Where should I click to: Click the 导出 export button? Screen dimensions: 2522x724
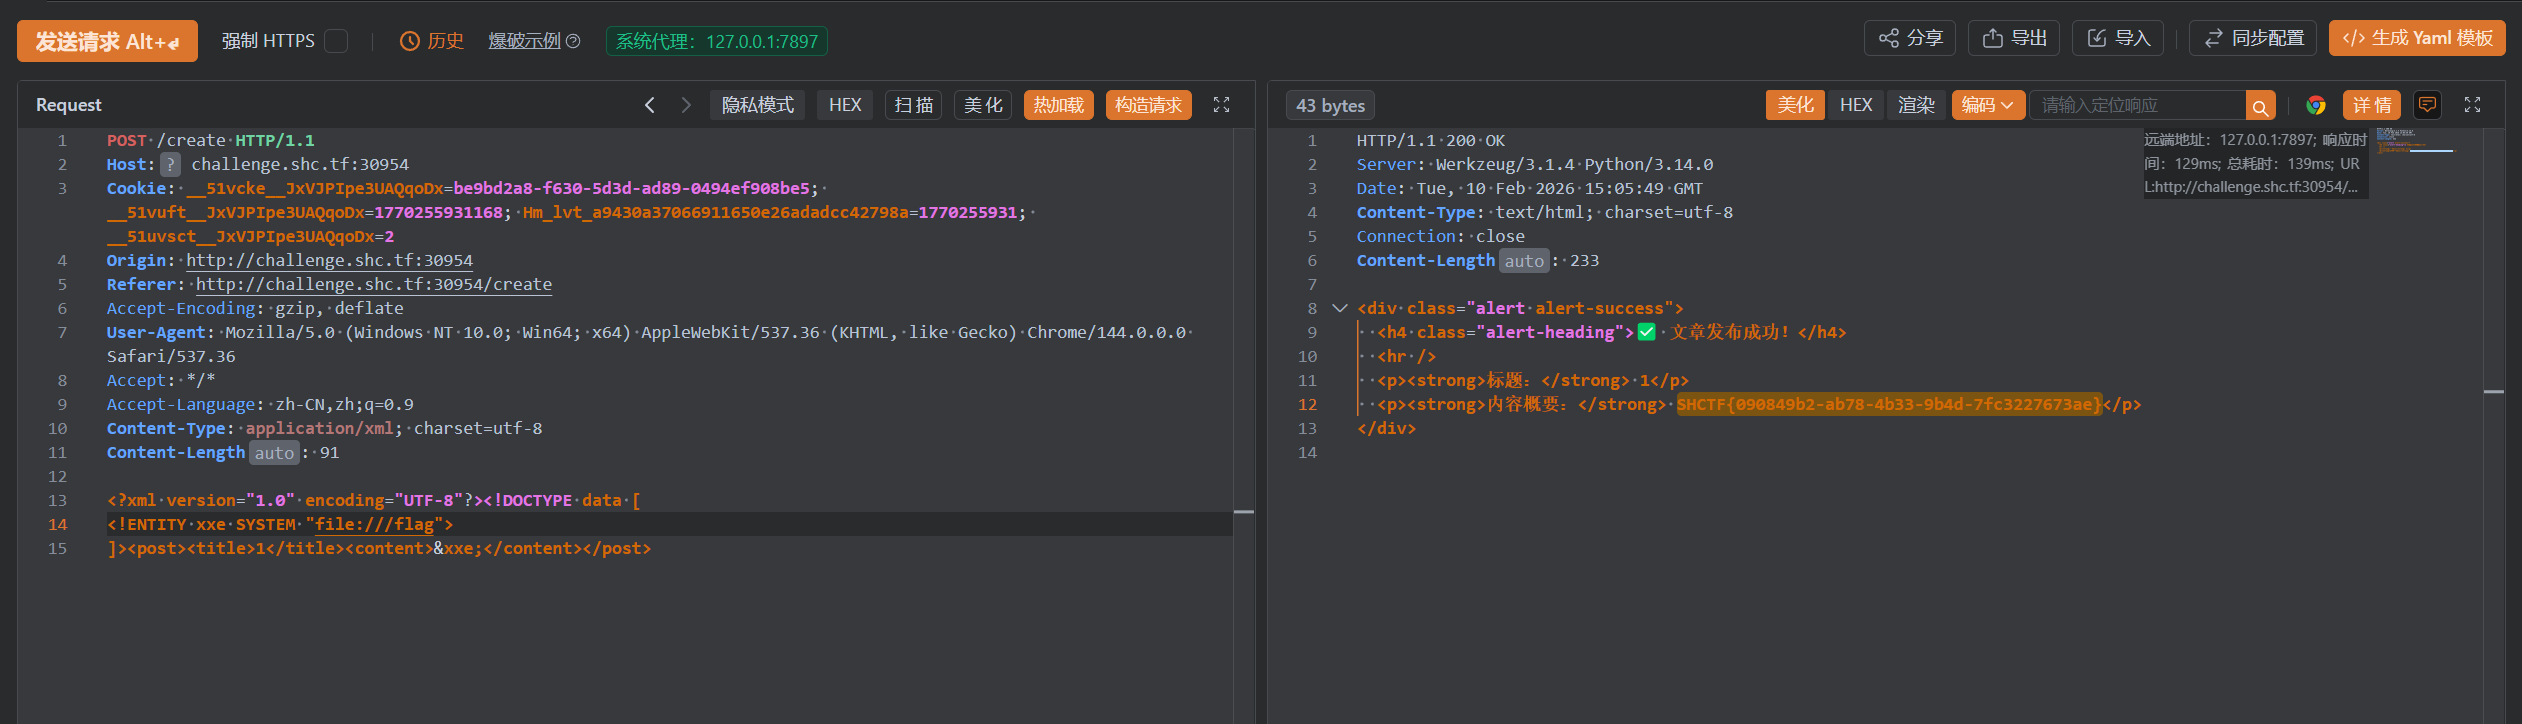[2014, 38]
